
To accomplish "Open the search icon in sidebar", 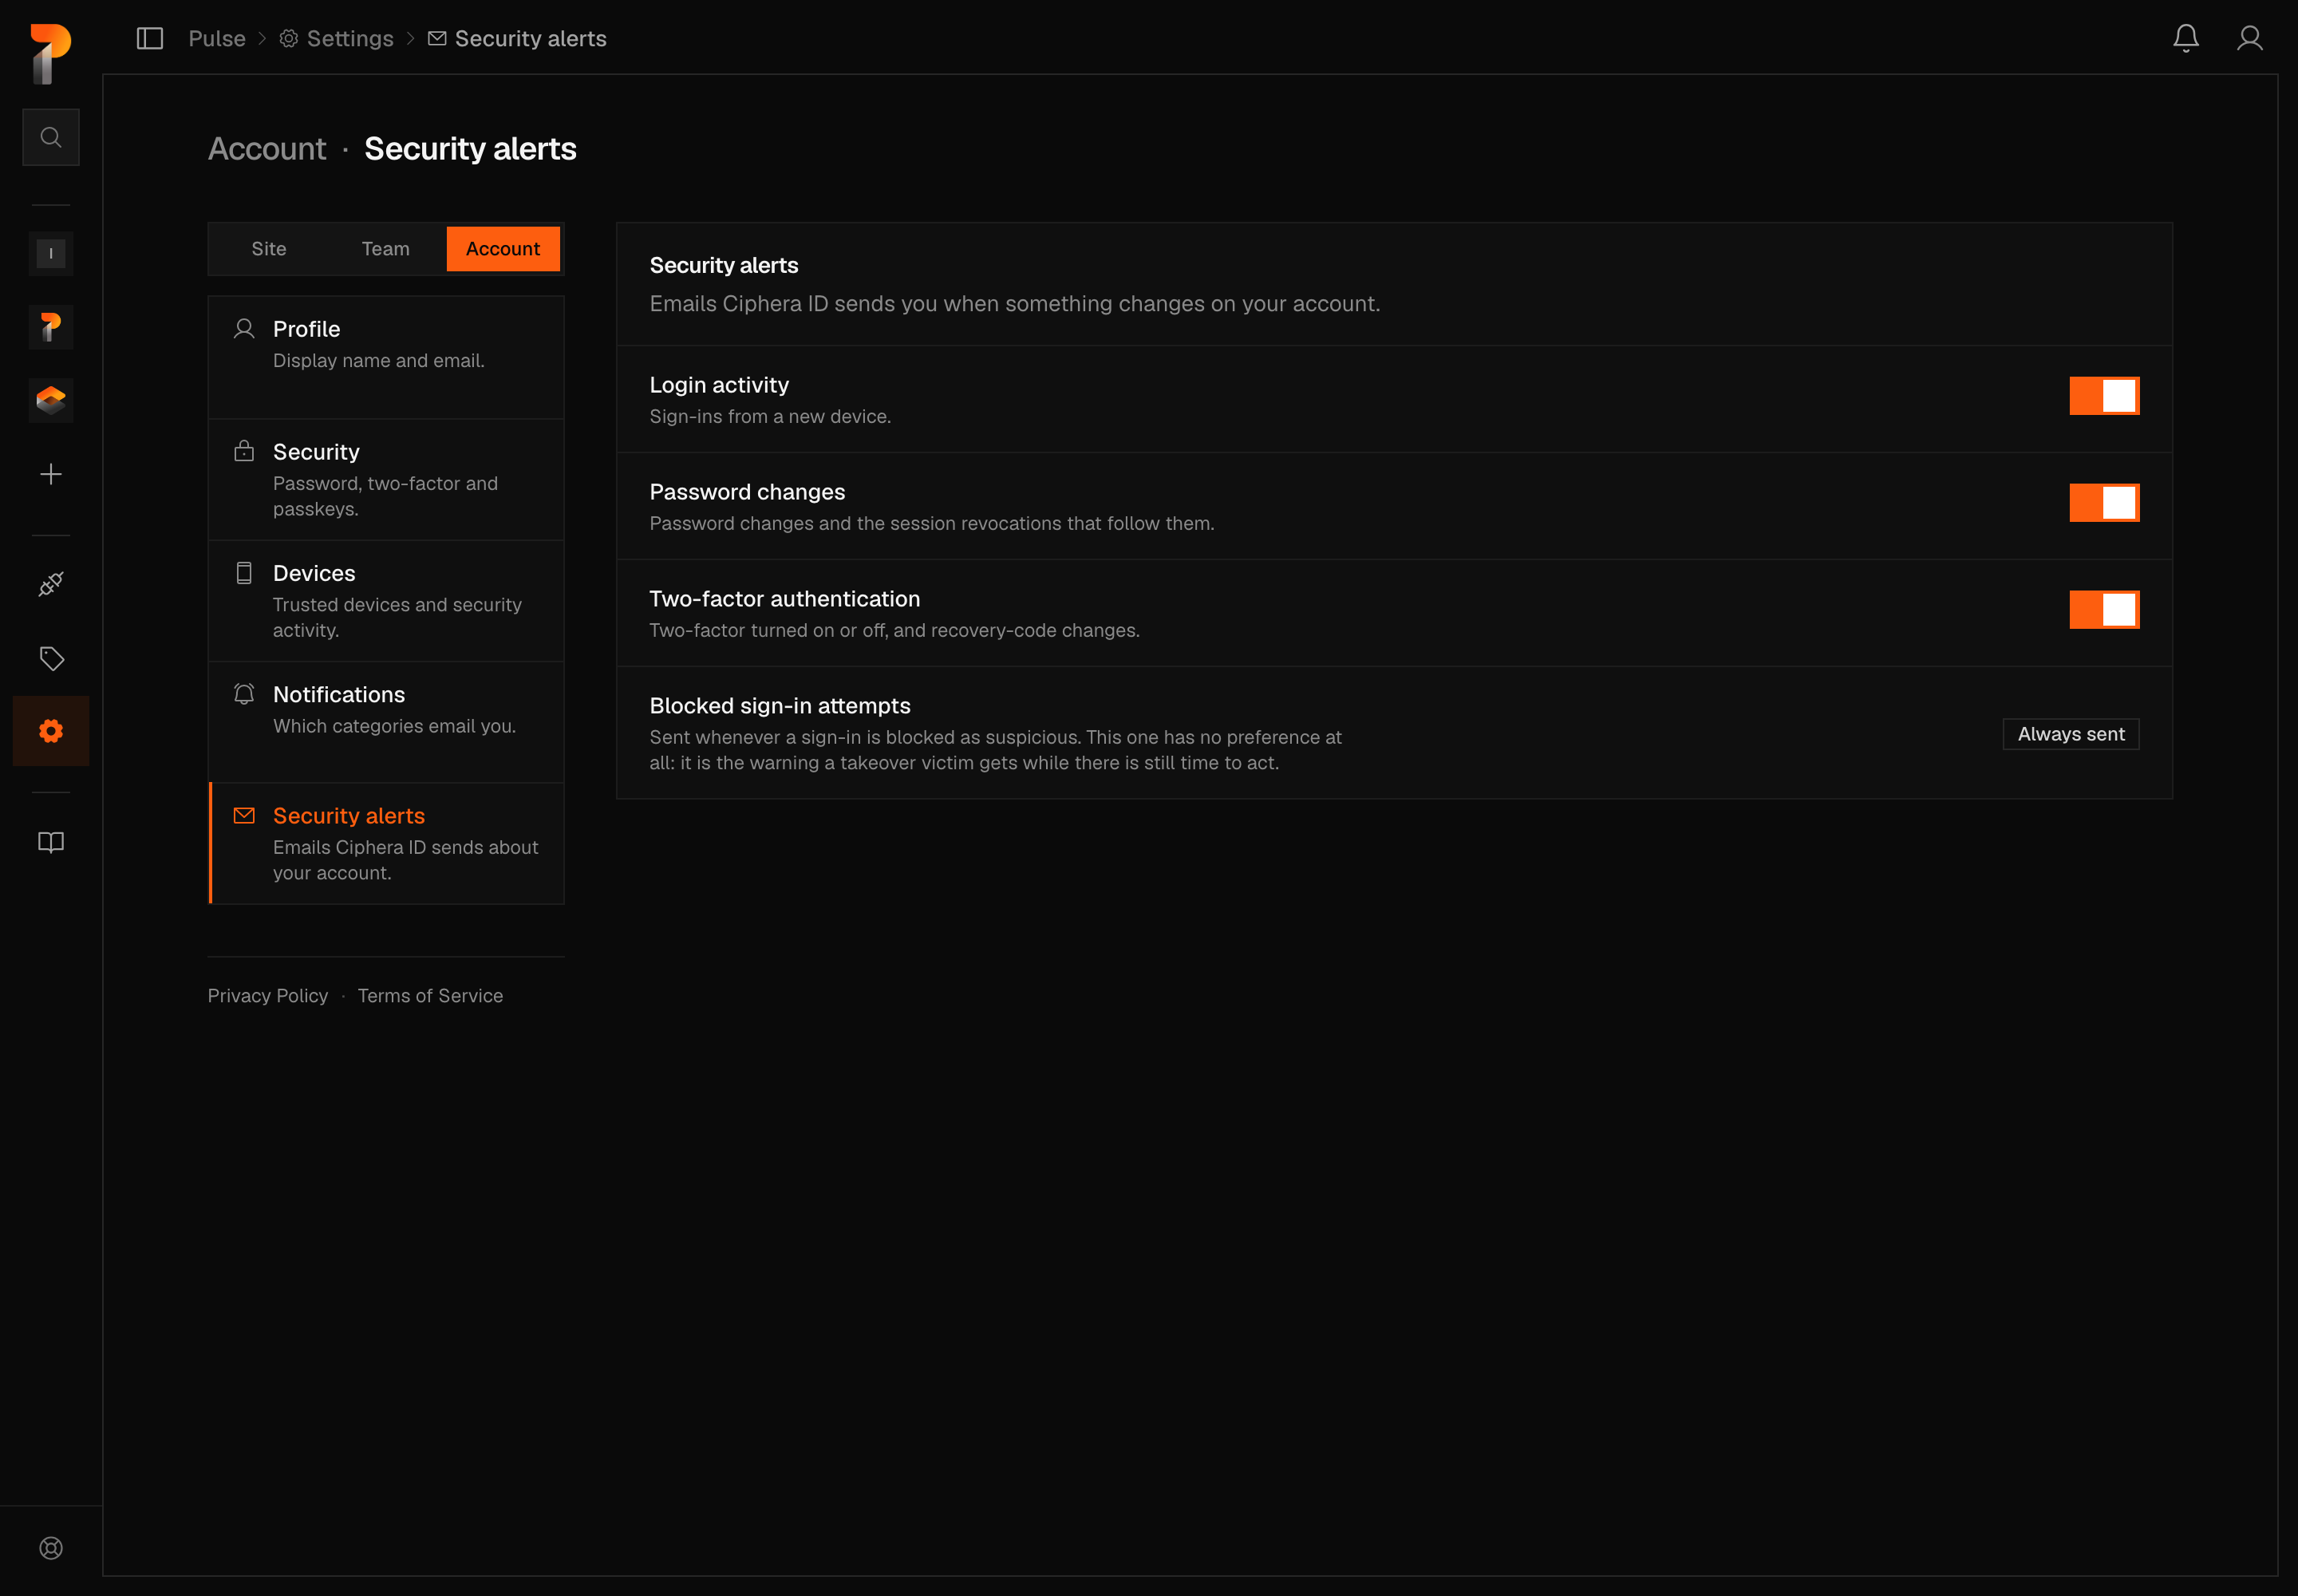I will (x=51, y=137).
